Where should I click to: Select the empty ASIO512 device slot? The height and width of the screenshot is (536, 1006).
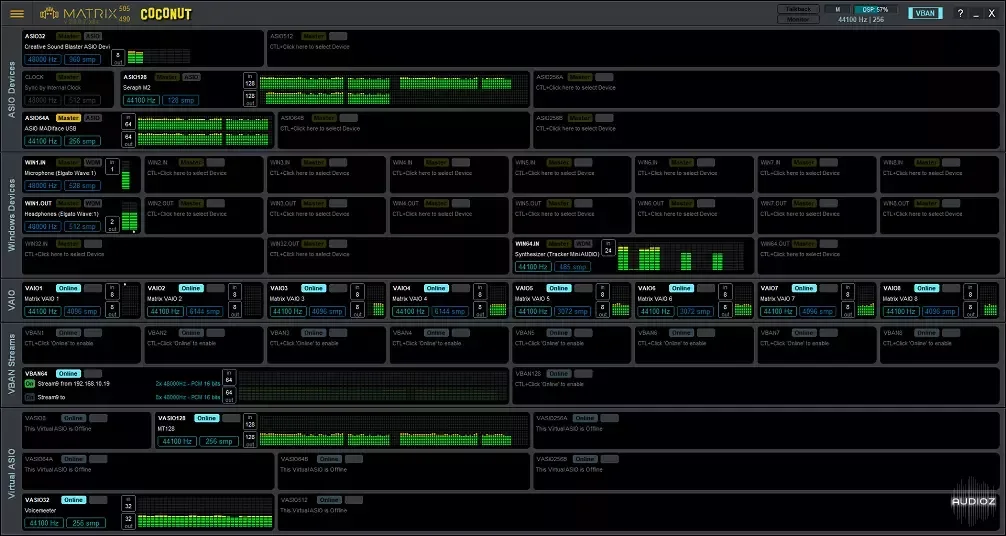632,48
